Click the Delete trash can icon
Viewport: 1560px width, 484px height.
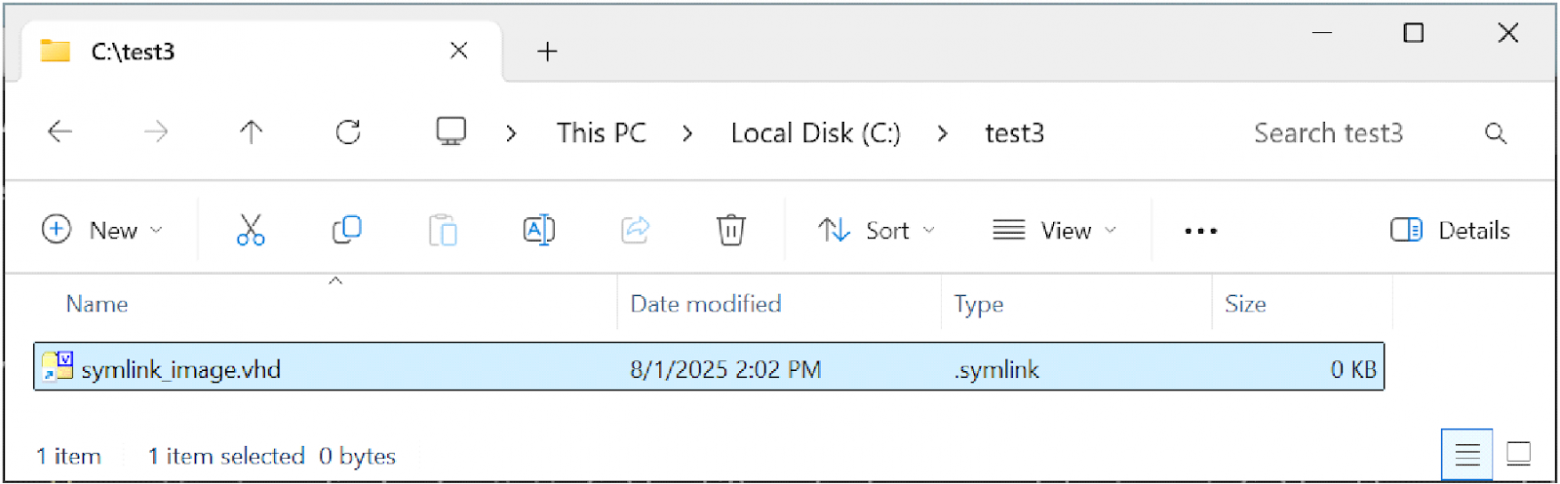[731, 230]
